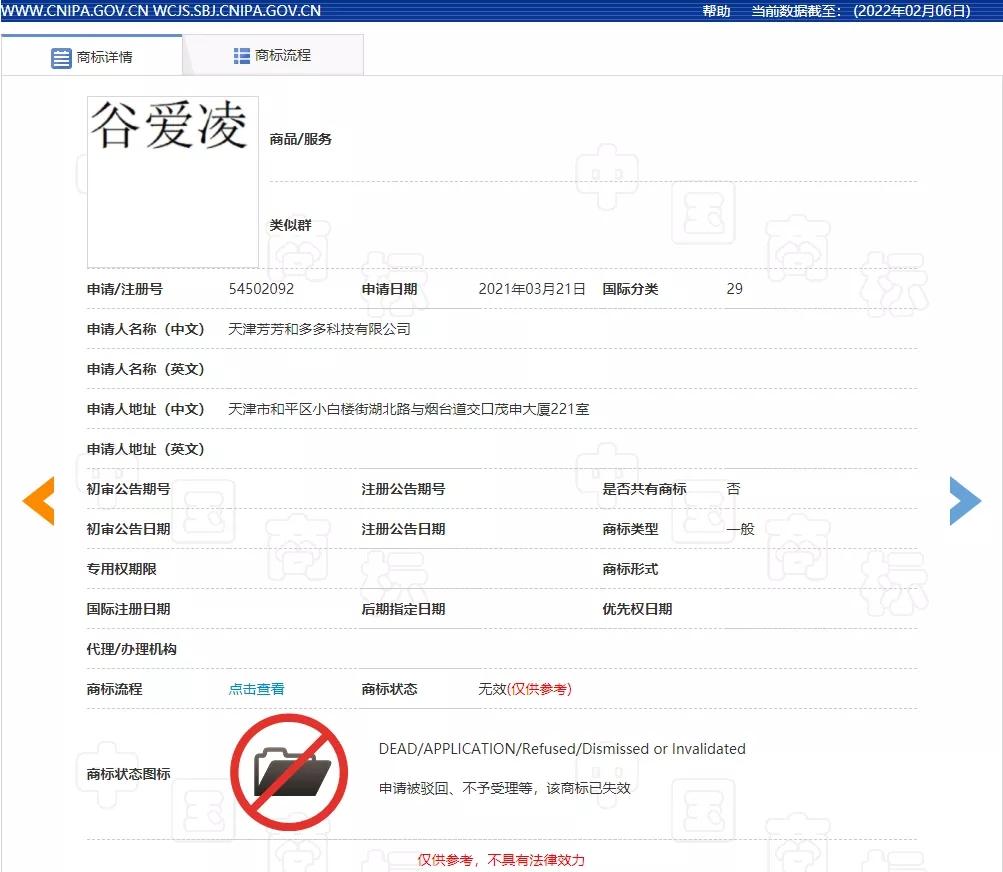Click the 商标详情 document icon
The width and height of the screenshot is (1003, 872).
61,58
